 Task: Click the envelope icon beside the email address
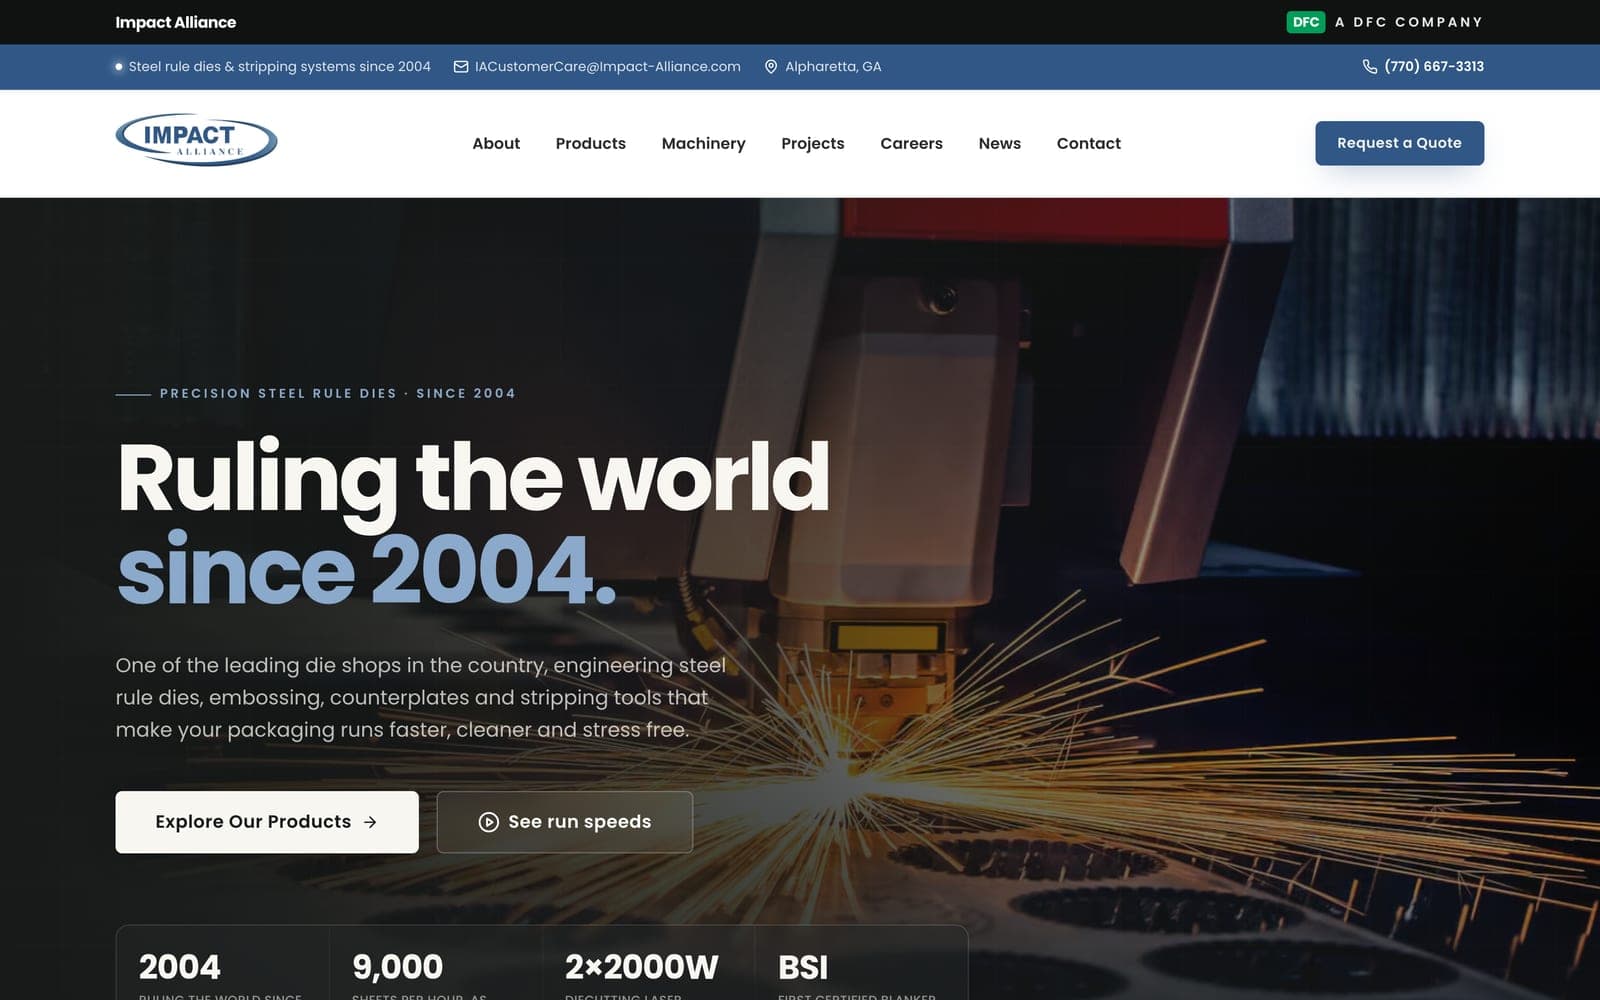coord(461,67)
